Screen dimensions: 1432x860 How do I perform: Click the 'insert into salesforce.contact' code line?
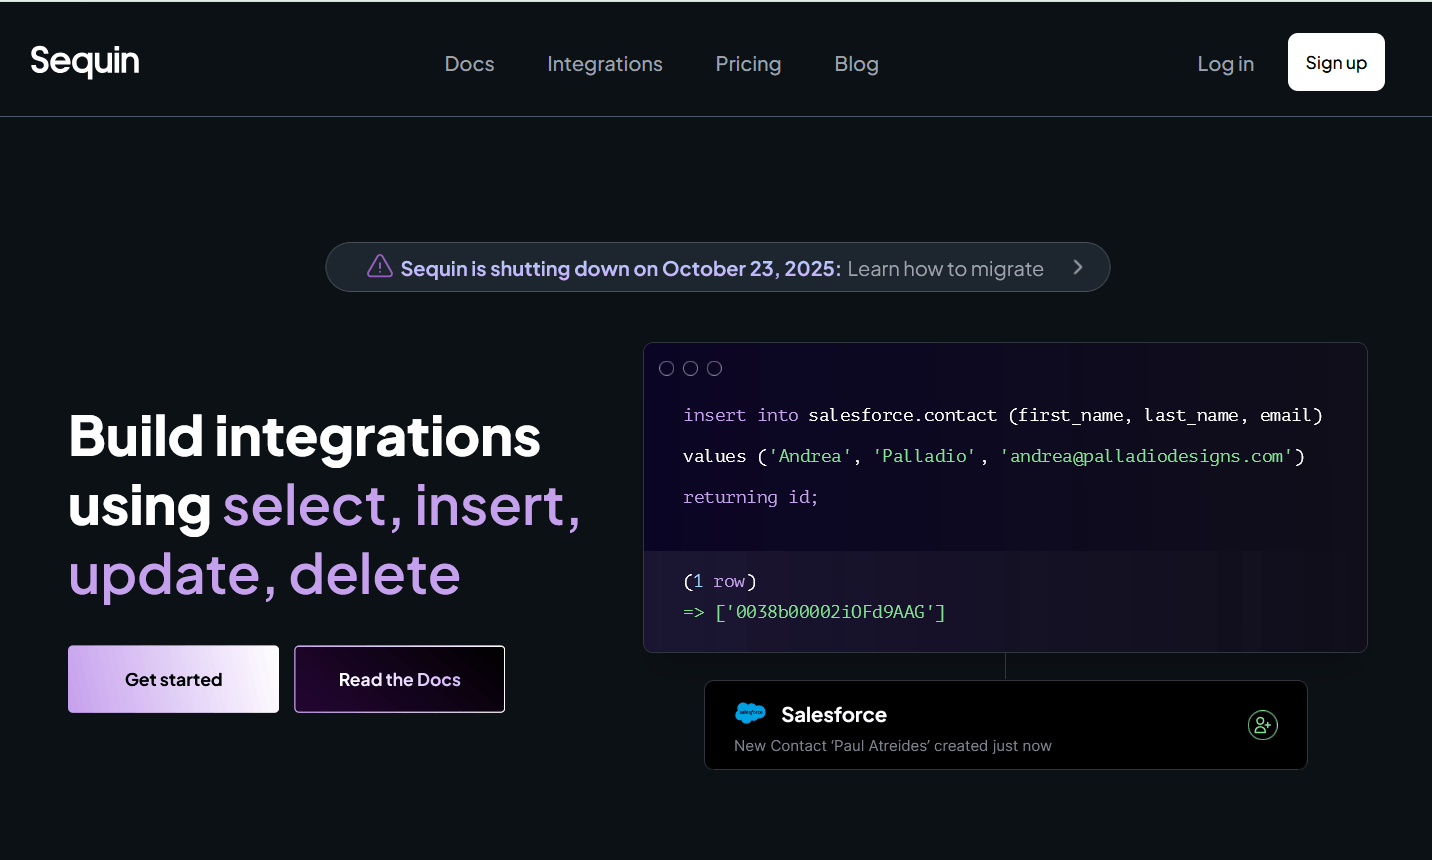(x=1002, y=415)
